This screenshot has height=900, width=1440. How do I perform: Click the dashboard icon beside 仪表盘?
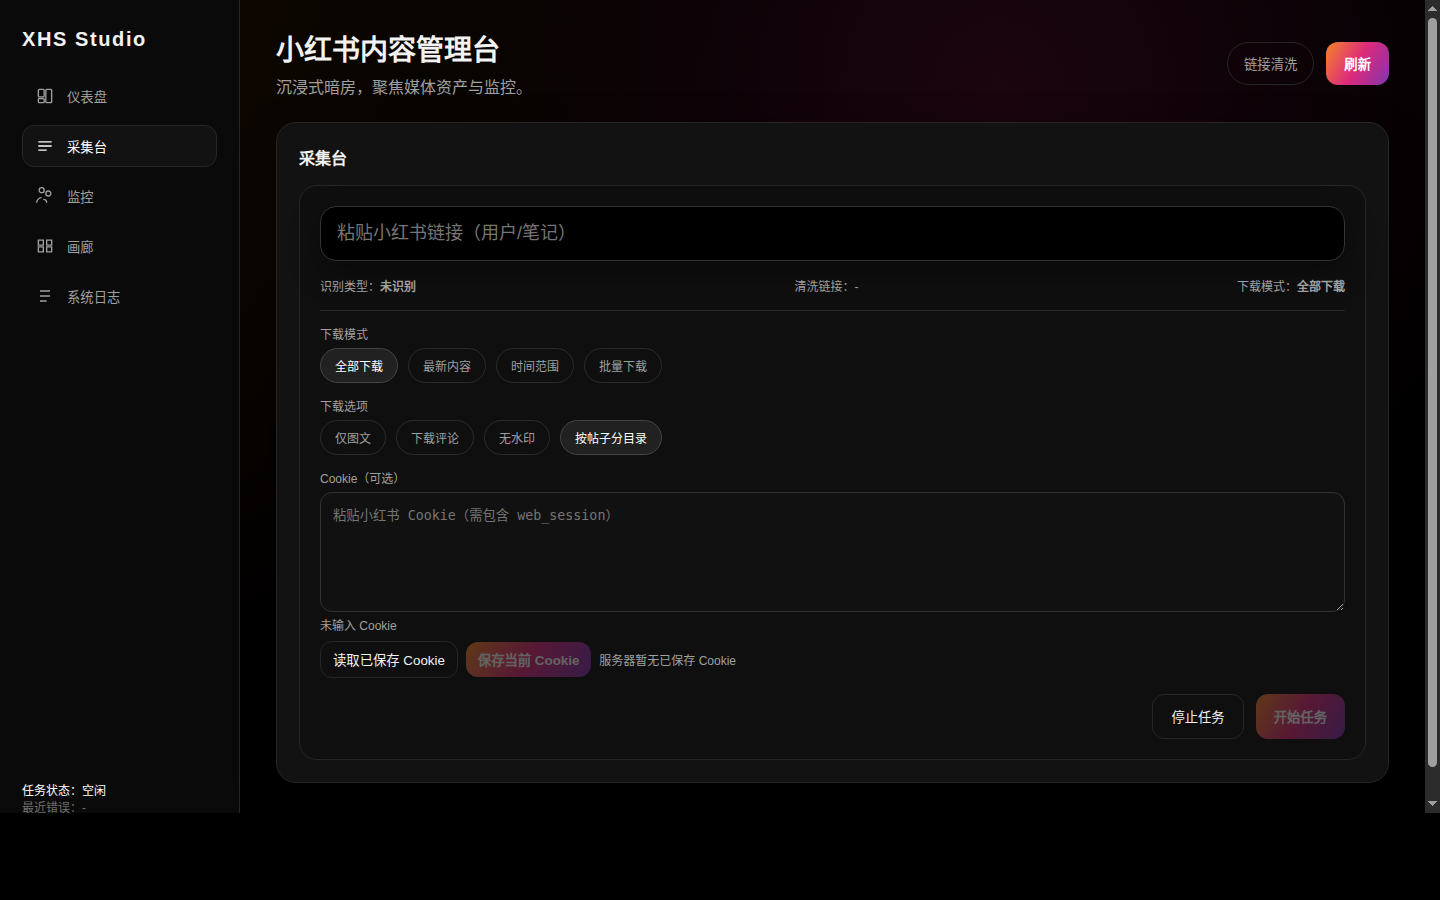(45, 96)
